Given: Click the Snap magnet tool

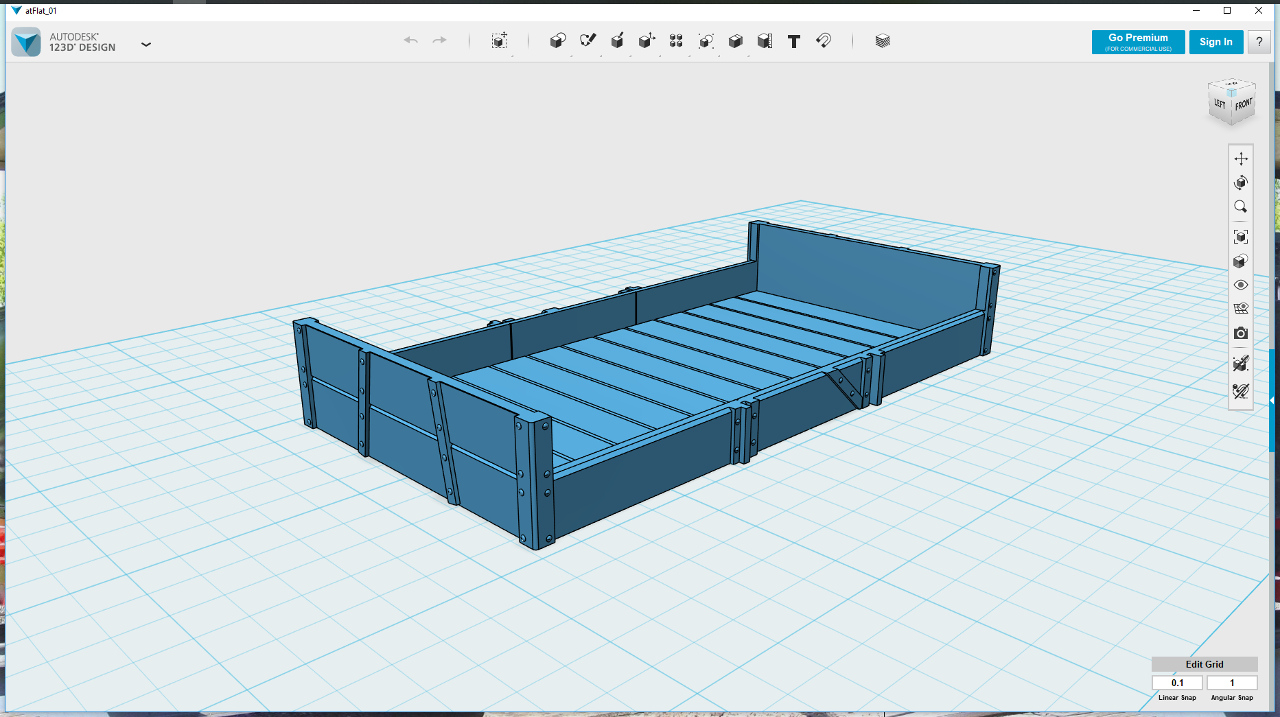Looking at the screenshot, I should tap(823, 41).
